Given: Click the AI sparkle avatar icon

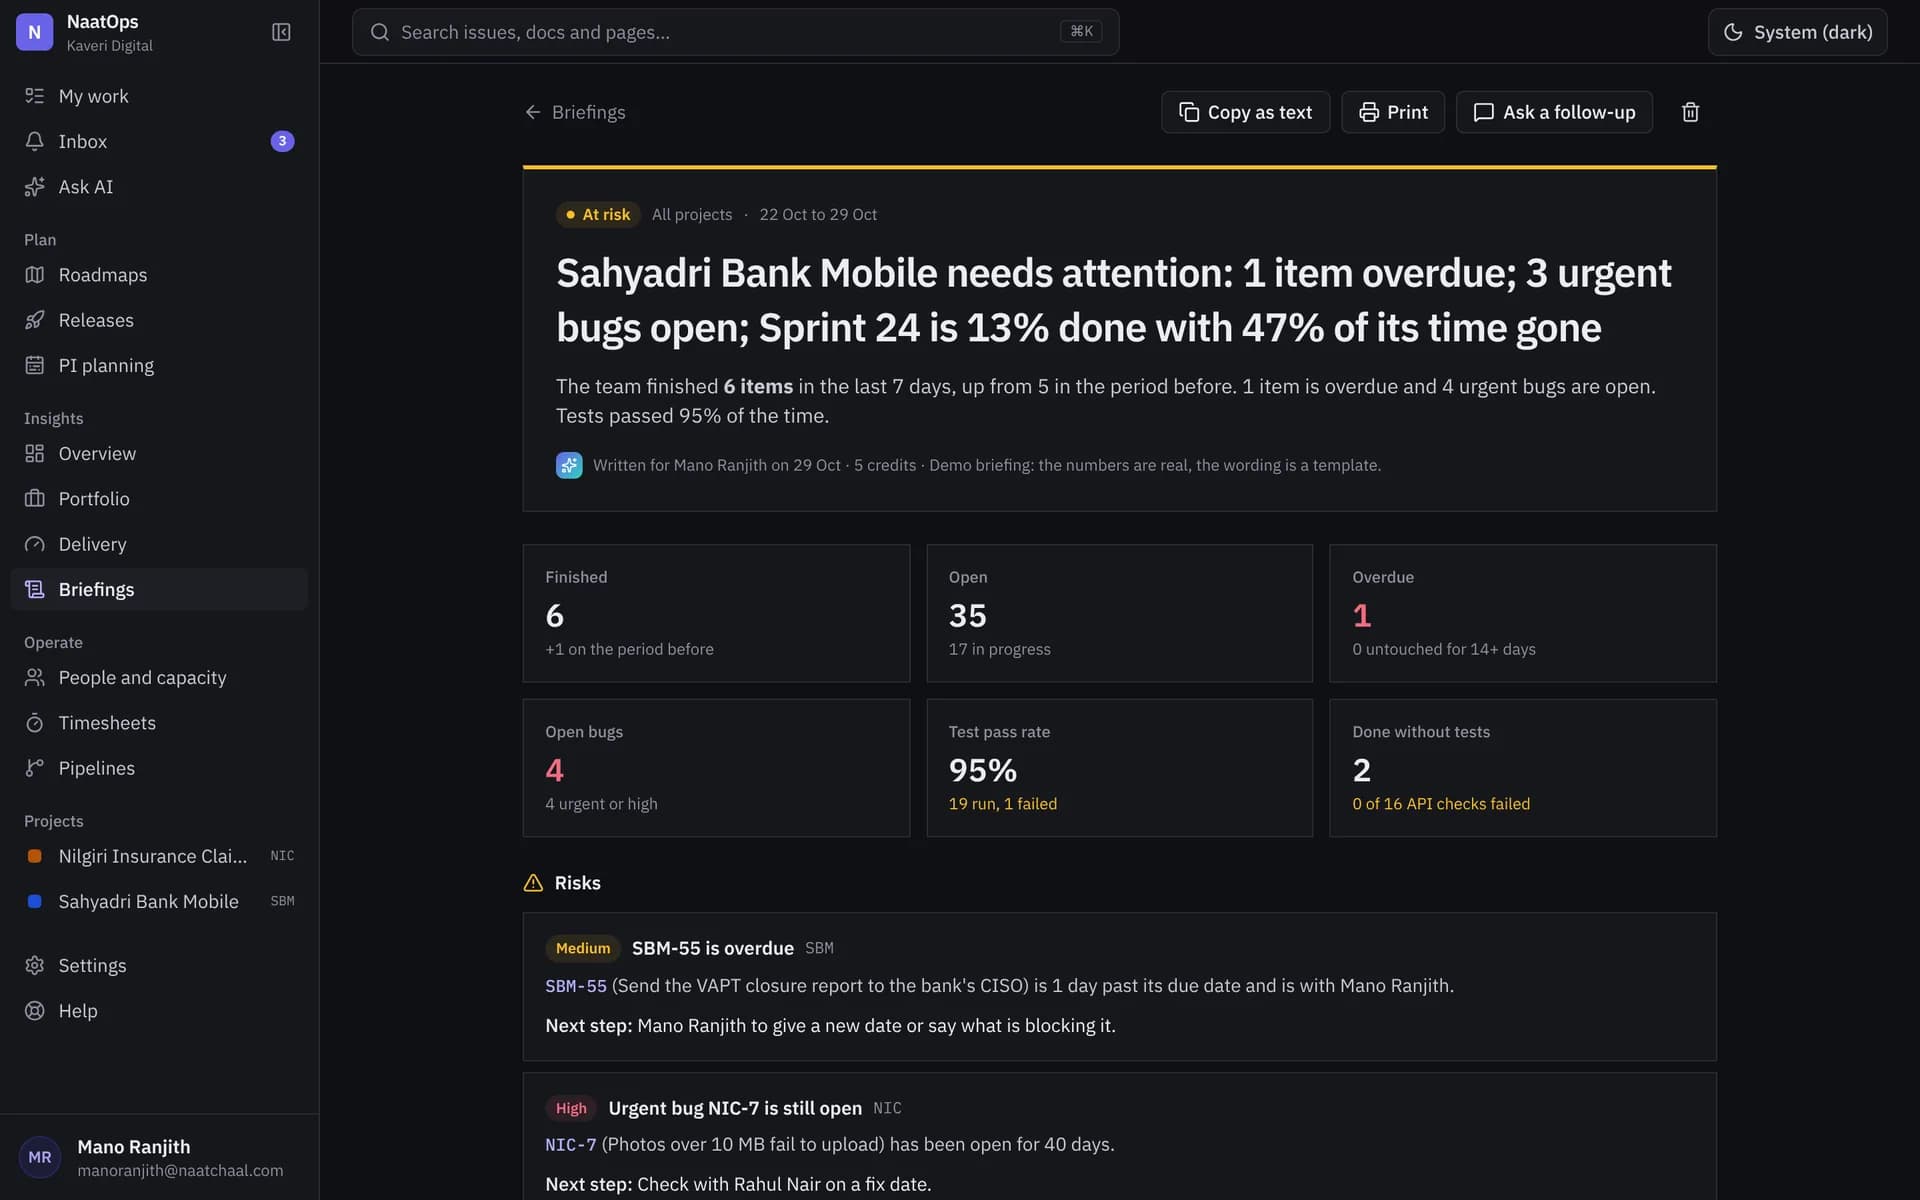Looking at the screenshot, I should pyautogui.click(x=569, y=465).
